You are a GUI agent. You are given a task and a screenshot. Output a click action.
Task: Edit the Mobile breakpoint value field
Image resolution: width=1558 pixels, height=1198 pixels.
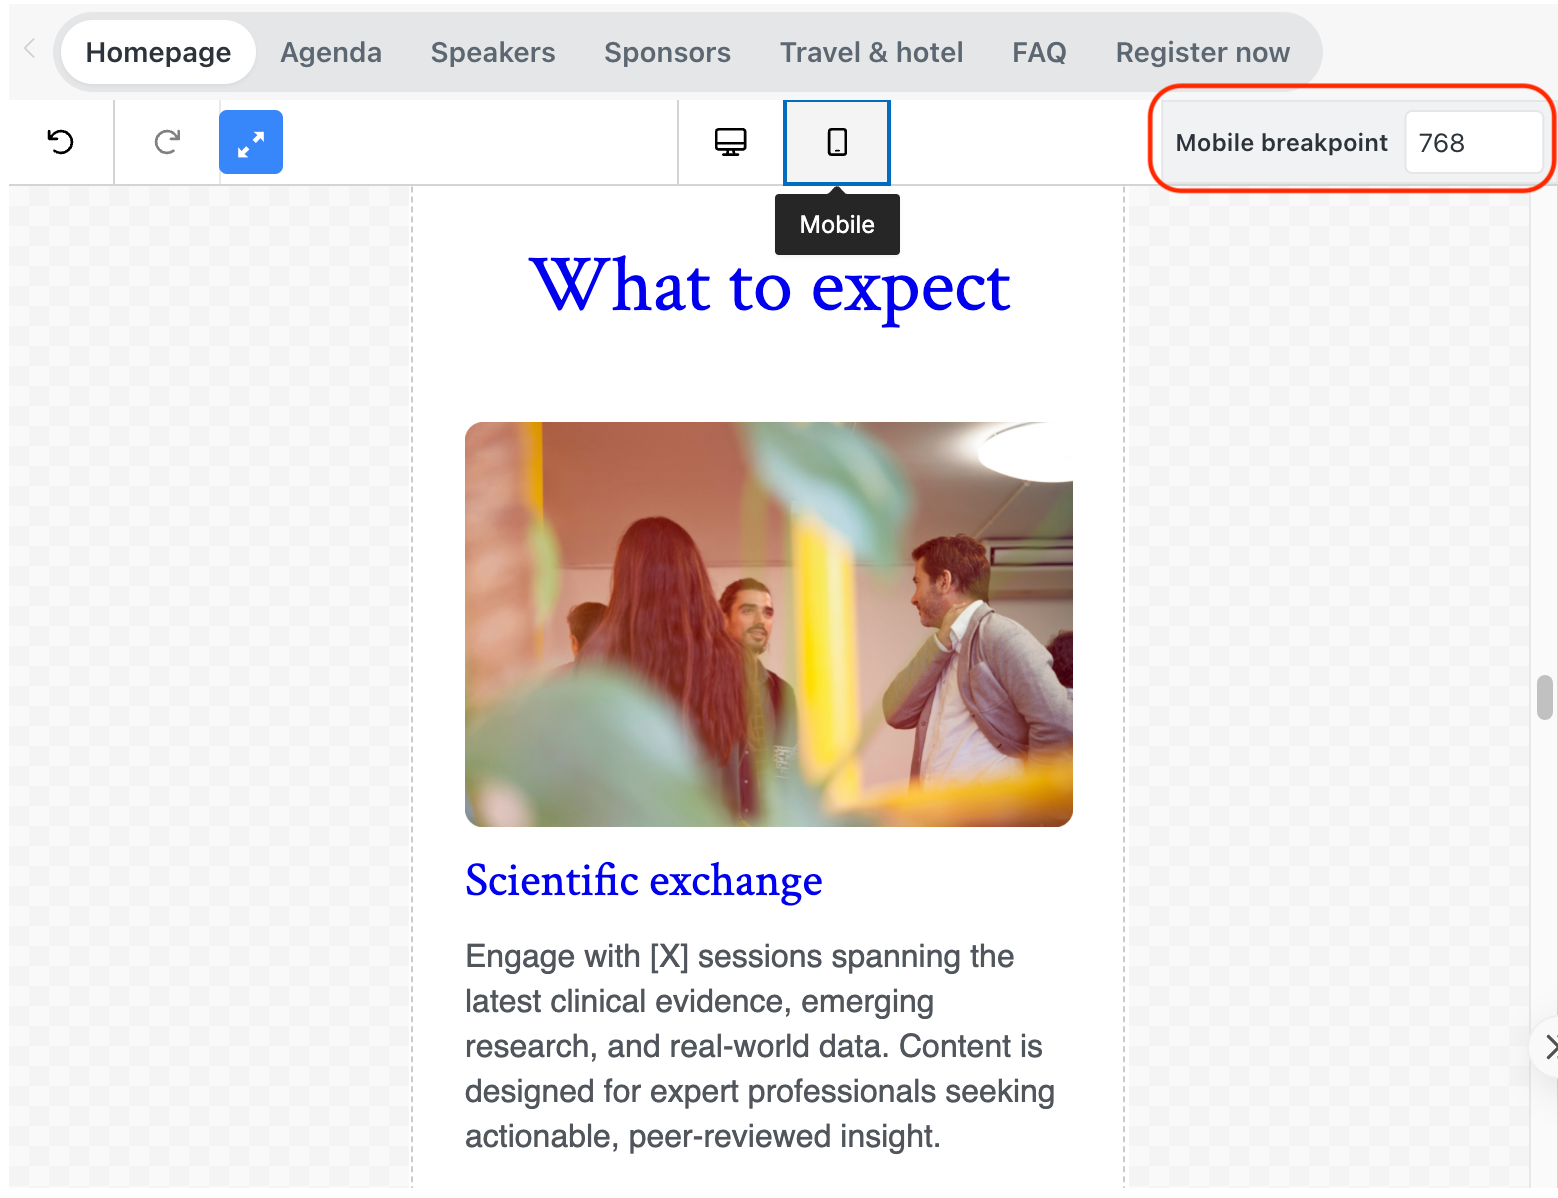[1473, 142]
